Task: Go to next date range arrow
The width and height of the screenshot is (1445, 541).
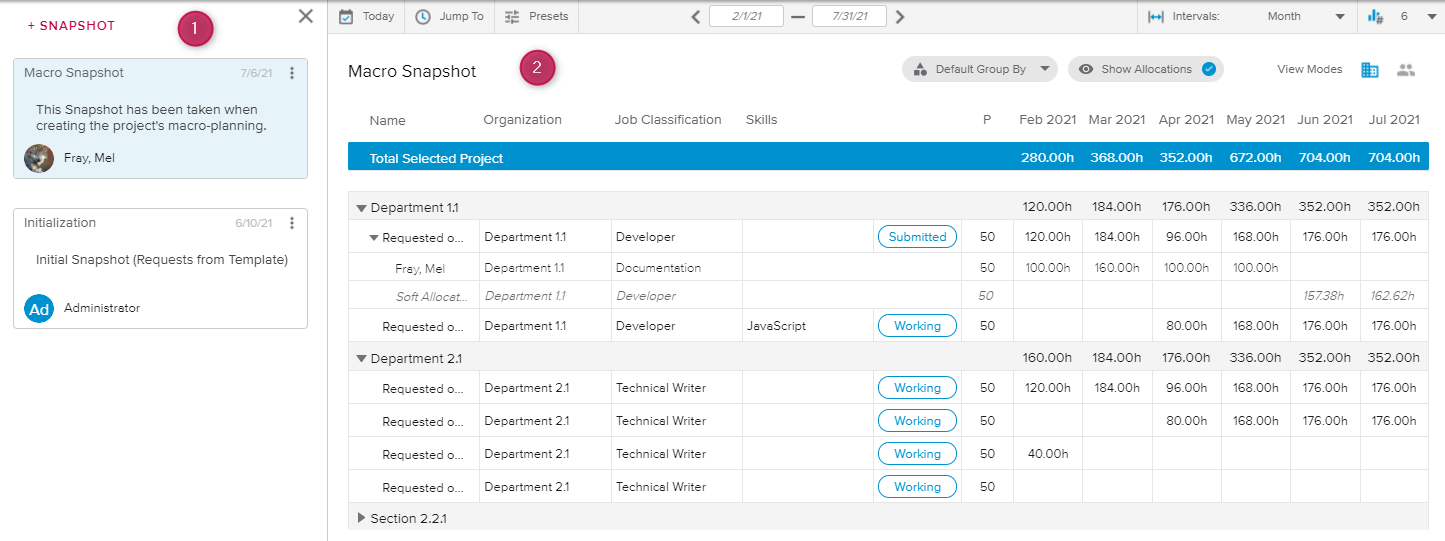Action: (x=900, y=17)
